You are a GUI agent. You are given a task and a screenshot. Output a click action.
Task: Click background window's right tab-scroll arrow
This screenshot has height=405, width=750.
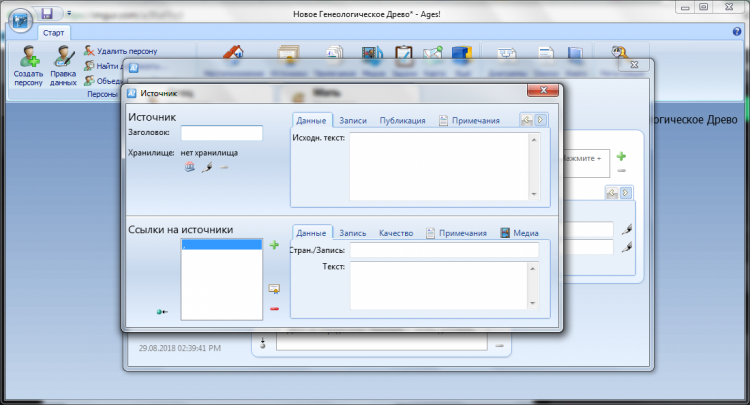point(626,193)
